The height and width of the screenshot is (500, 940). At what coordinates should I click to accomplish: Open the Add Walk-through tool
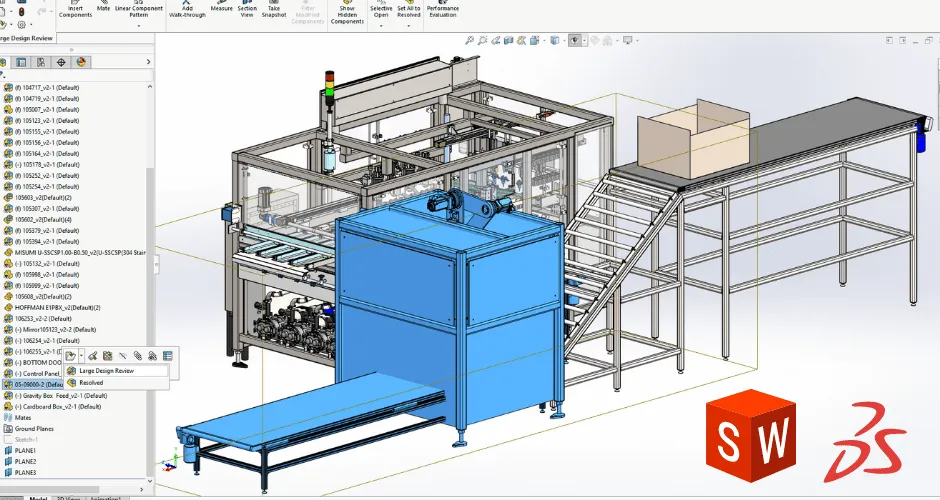click(x=187, y=11)
